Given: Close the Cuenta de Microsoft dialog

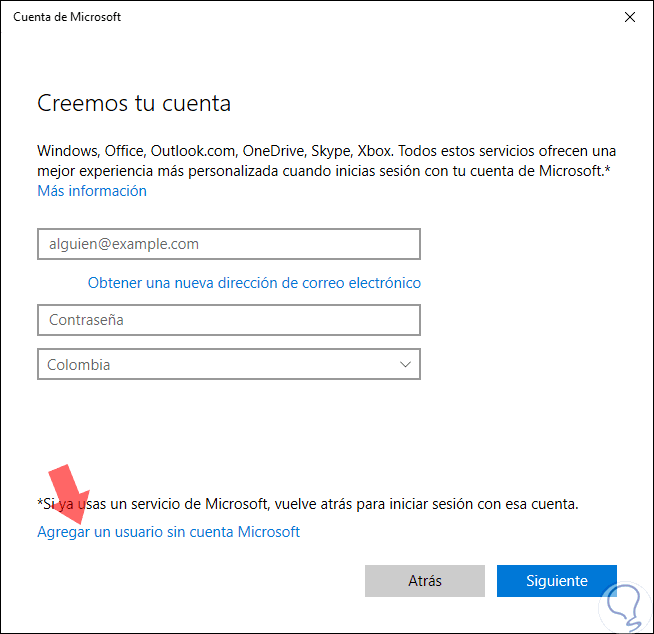Looking at the screenshot, I should point(629,17).
